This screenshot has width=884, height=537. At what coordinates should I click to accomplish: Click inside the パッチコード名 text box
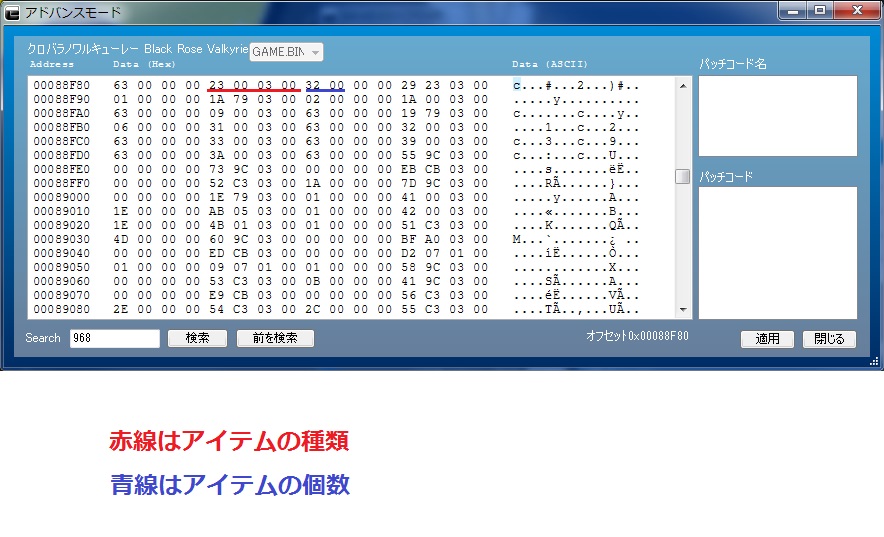tap(777, 115)
